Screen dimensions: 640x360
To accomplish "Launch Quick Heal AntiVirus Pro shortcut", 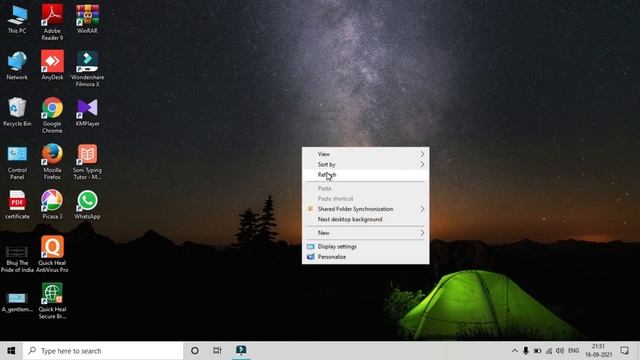I will point(52,254).
